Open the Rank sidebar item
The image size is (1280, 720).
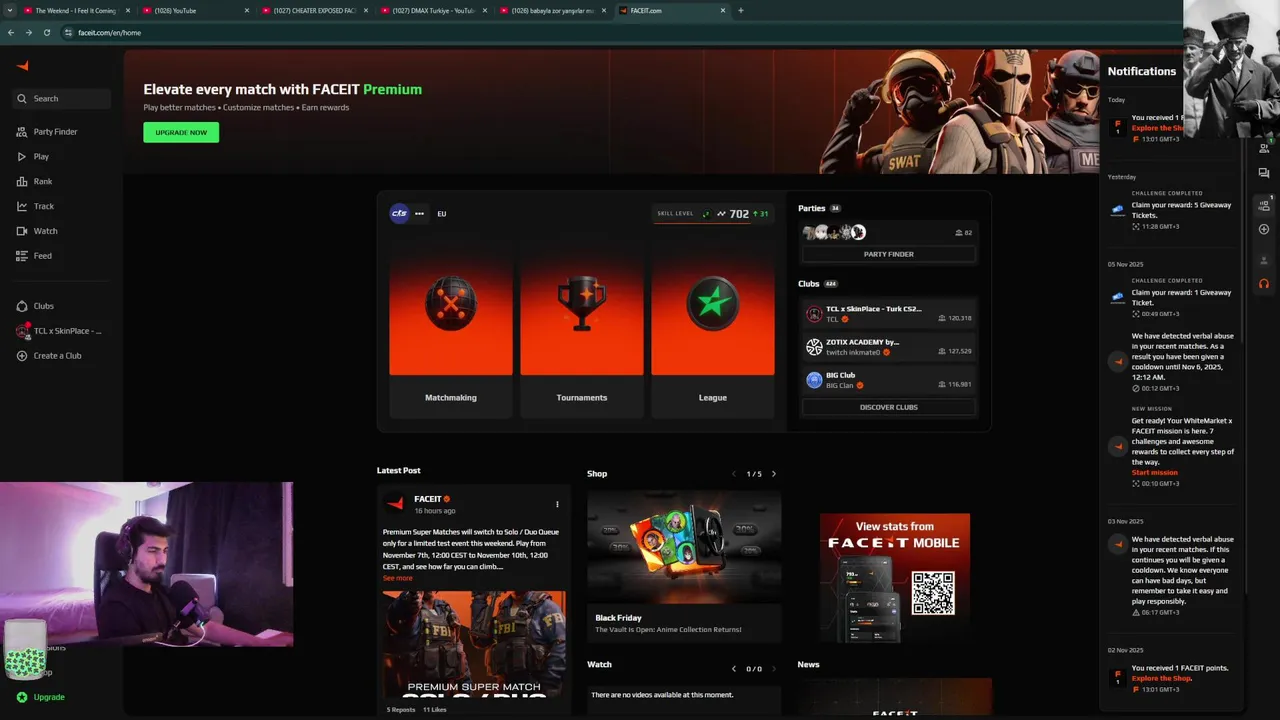coord(60,182)
